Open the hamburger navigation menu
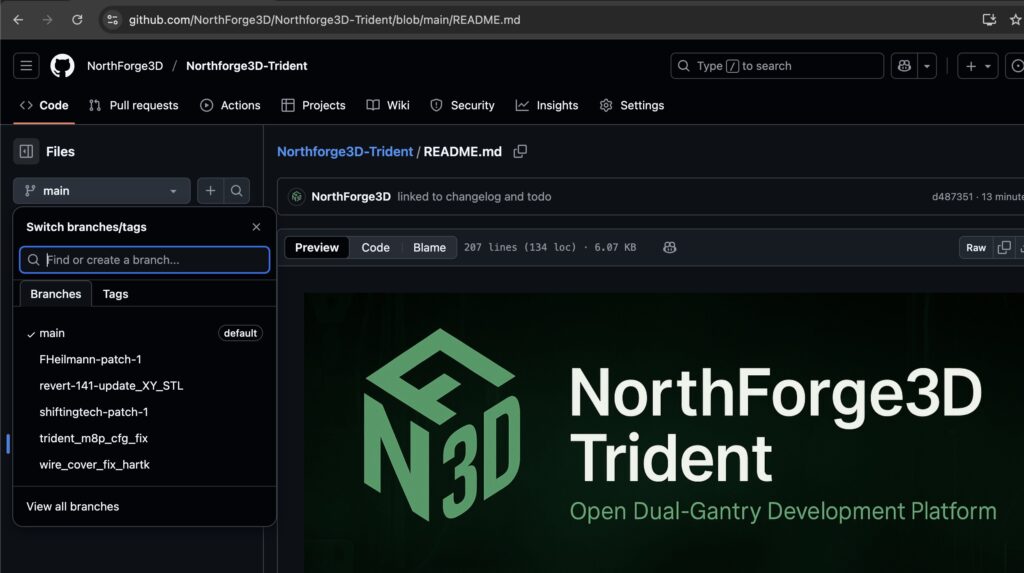 (x=26, y=66)
